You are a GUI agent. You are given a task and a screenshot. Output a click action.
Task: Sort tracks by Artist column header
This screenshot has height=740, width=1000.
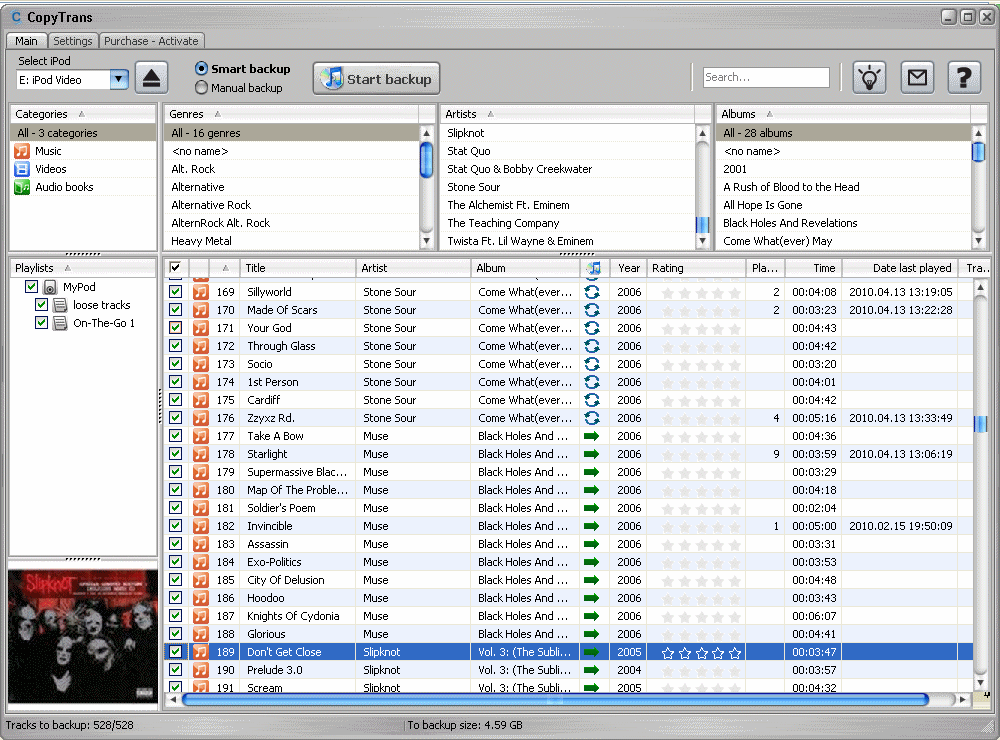tap(413, 268)
